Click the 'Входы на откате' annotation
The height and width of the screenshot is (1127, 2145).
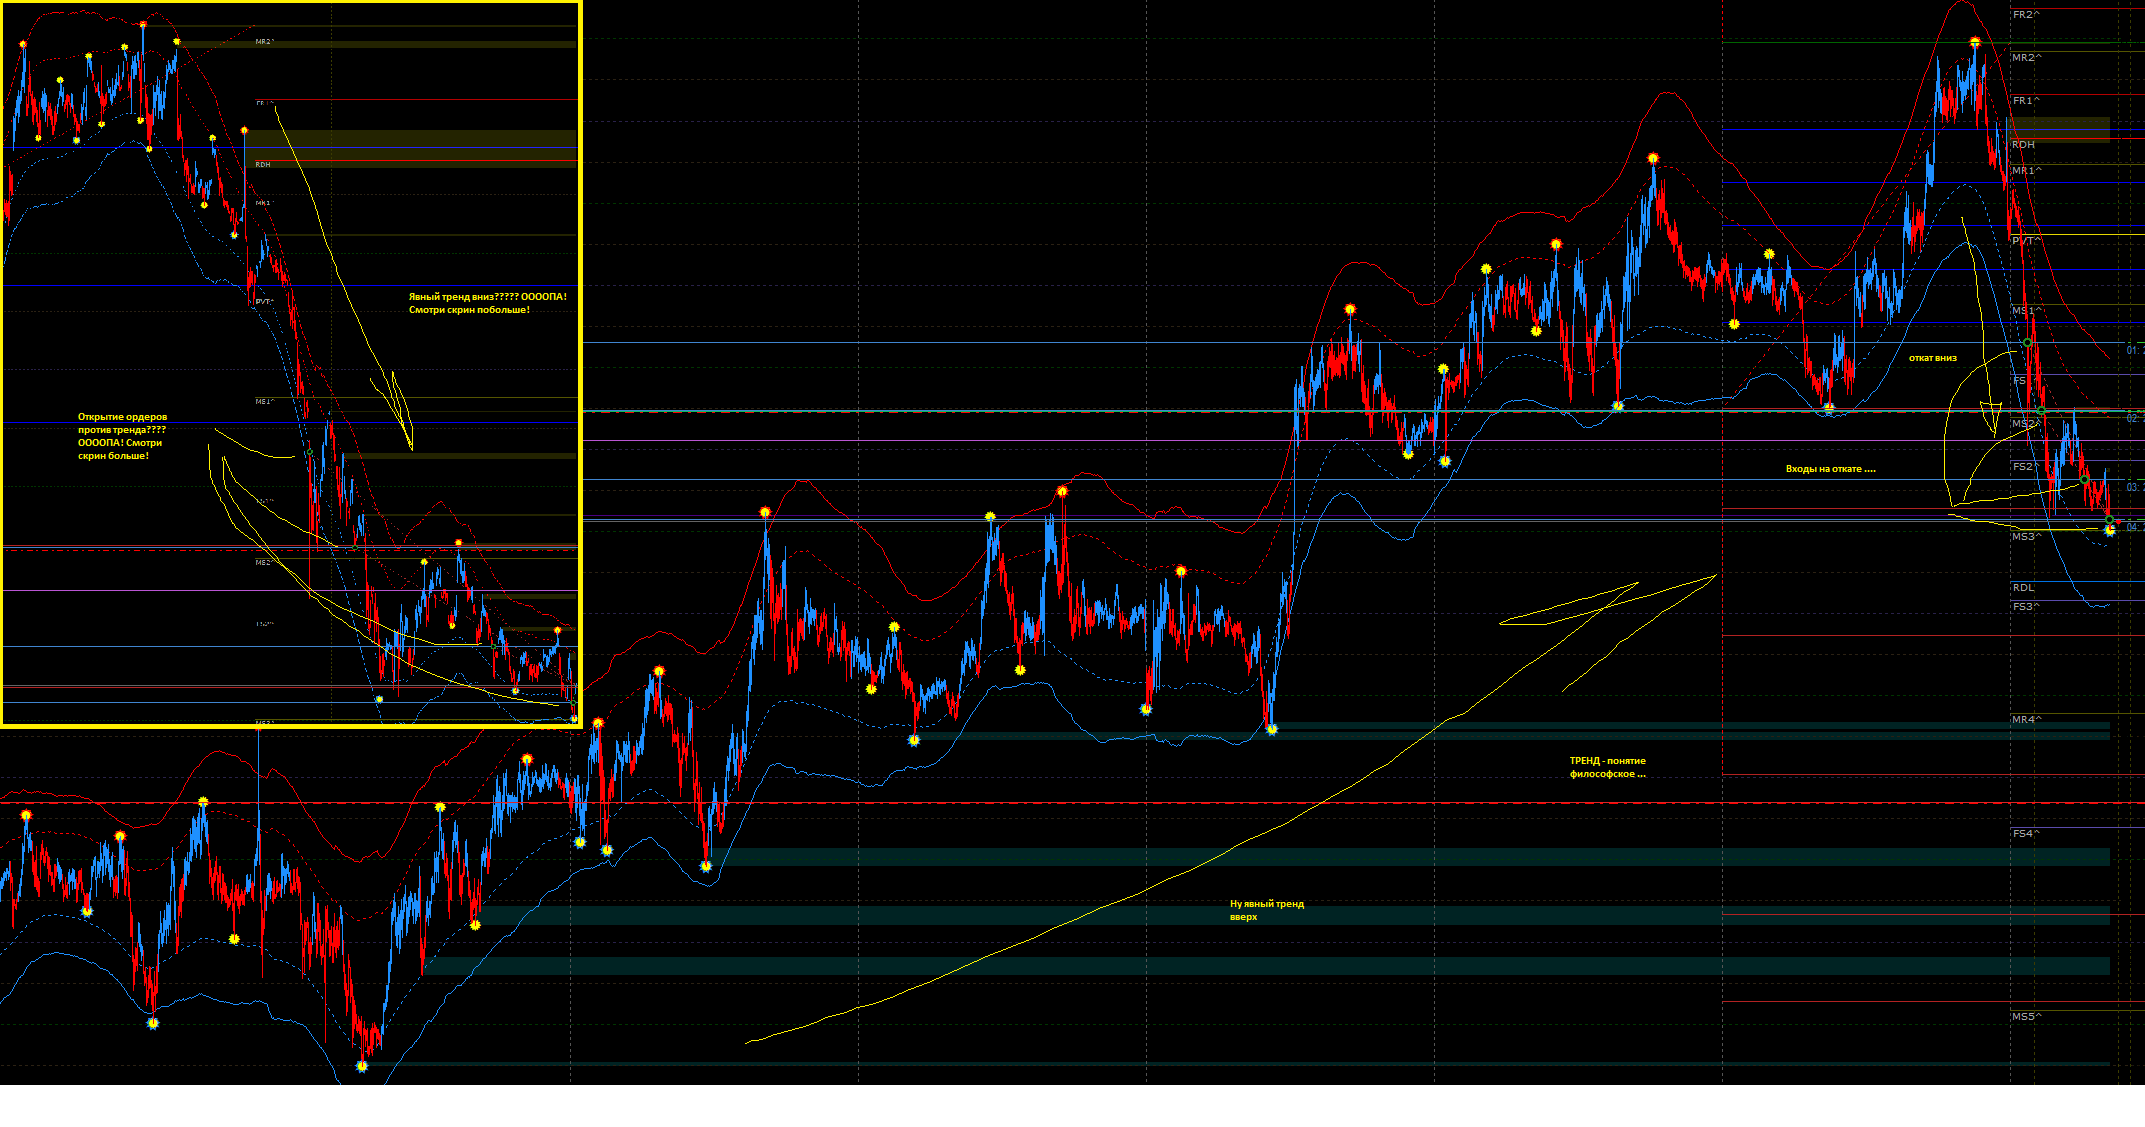(x=1830, y=469)
